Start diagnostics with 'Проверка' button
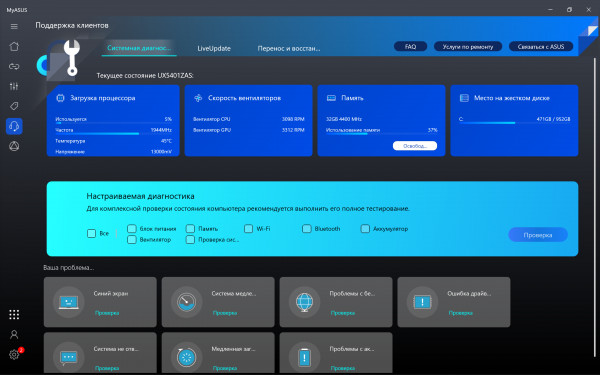The height and width of the screenshot is (375, 600). [538, 235]
